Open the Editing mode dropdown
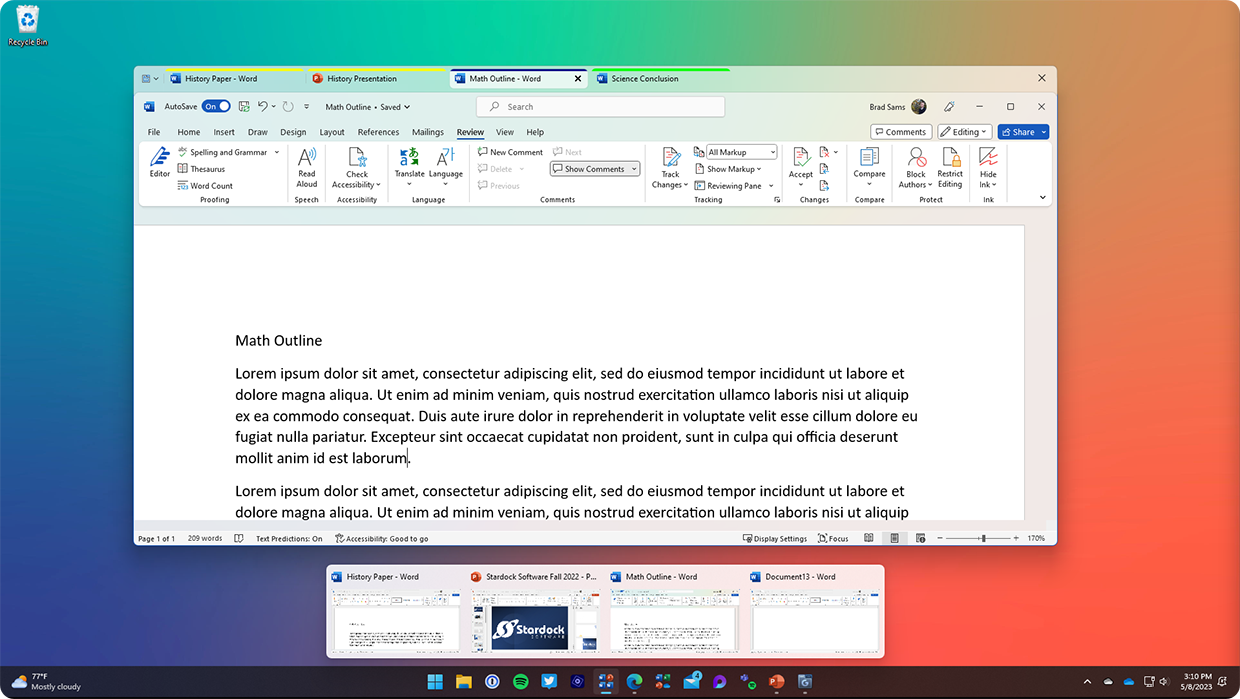The image size is (1240, 699). (964, 132)
